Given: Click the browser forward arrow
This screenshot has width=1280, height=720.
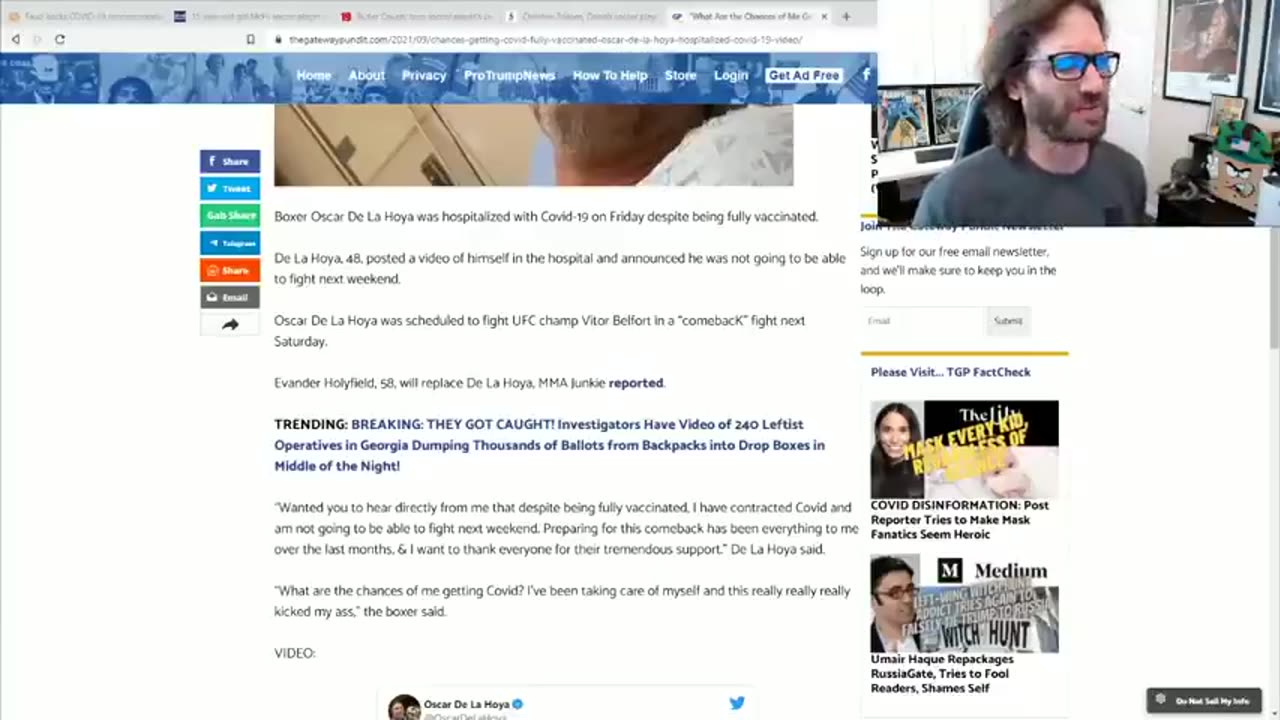Looking at the screenshot, I should (x=37, y=39).
